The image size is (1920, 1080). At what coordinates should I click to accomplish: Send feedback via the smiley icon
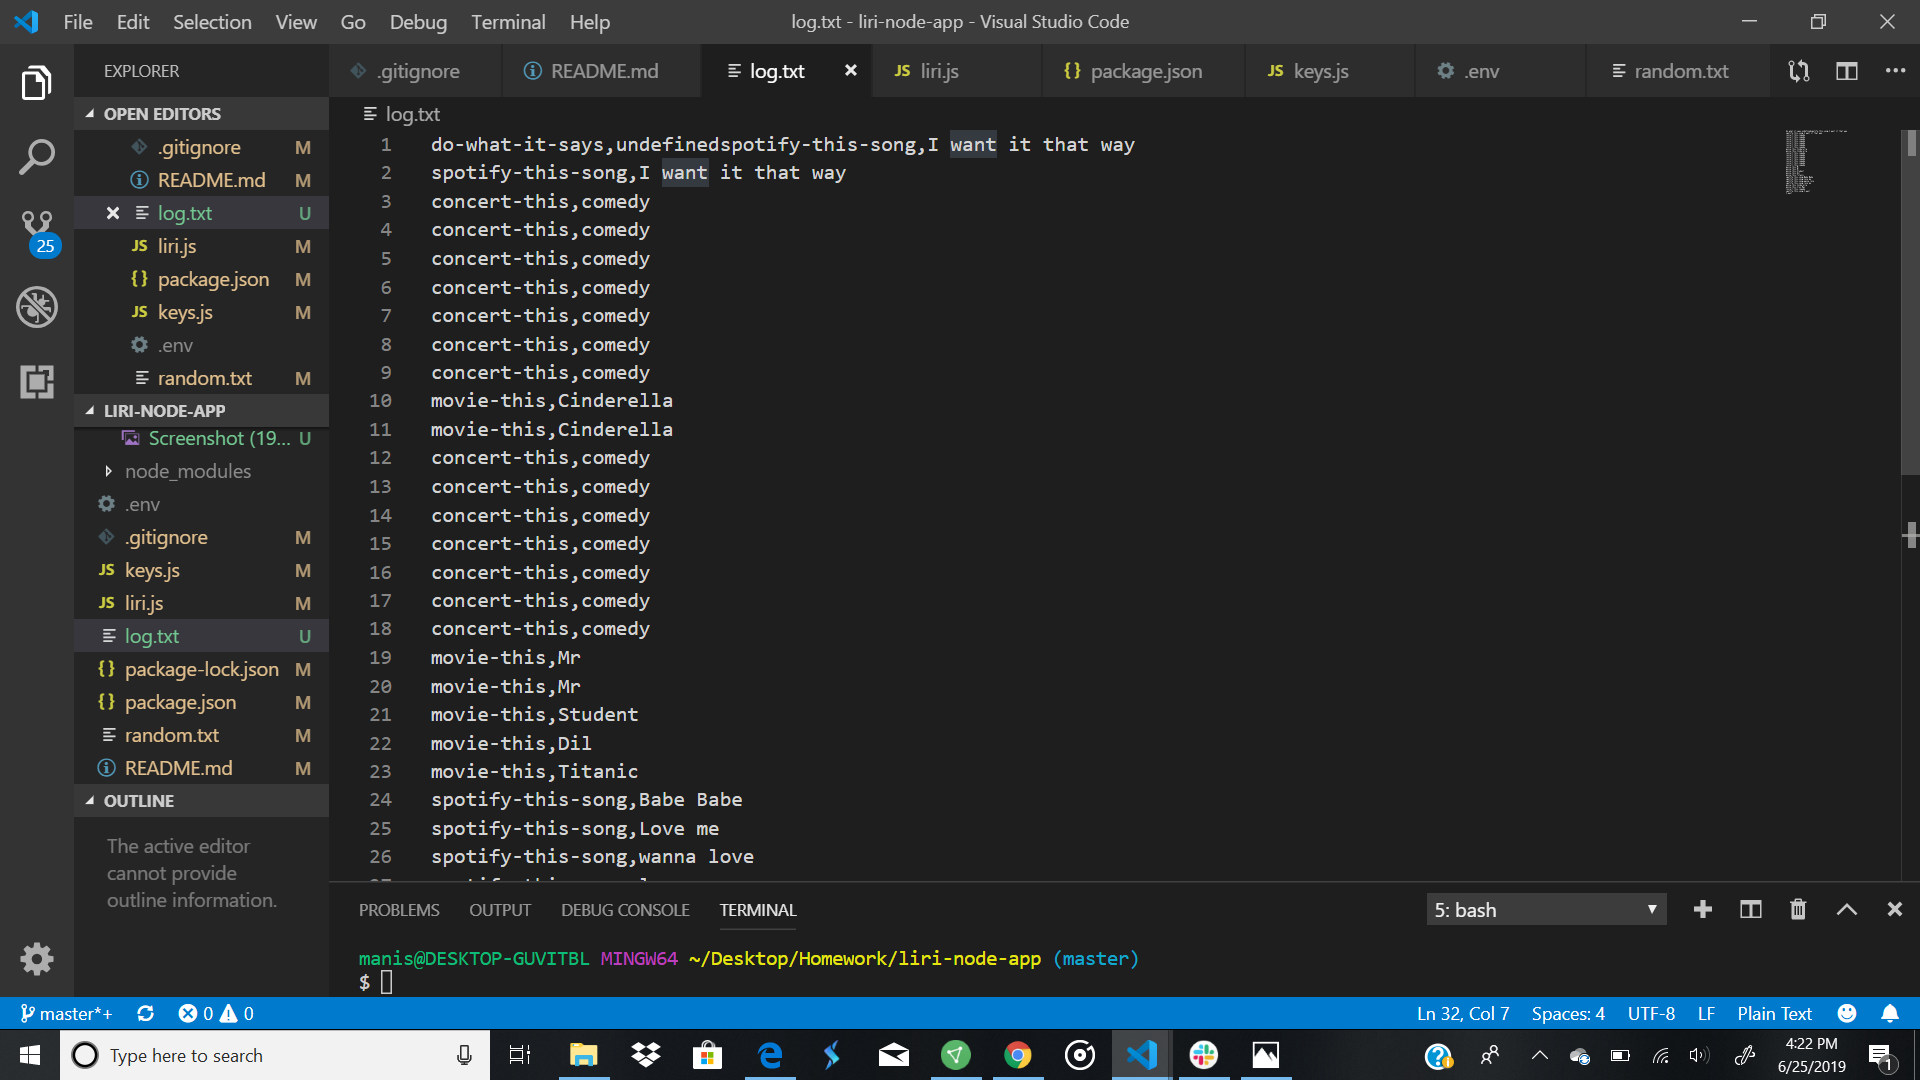(x=1846, y=1013)
